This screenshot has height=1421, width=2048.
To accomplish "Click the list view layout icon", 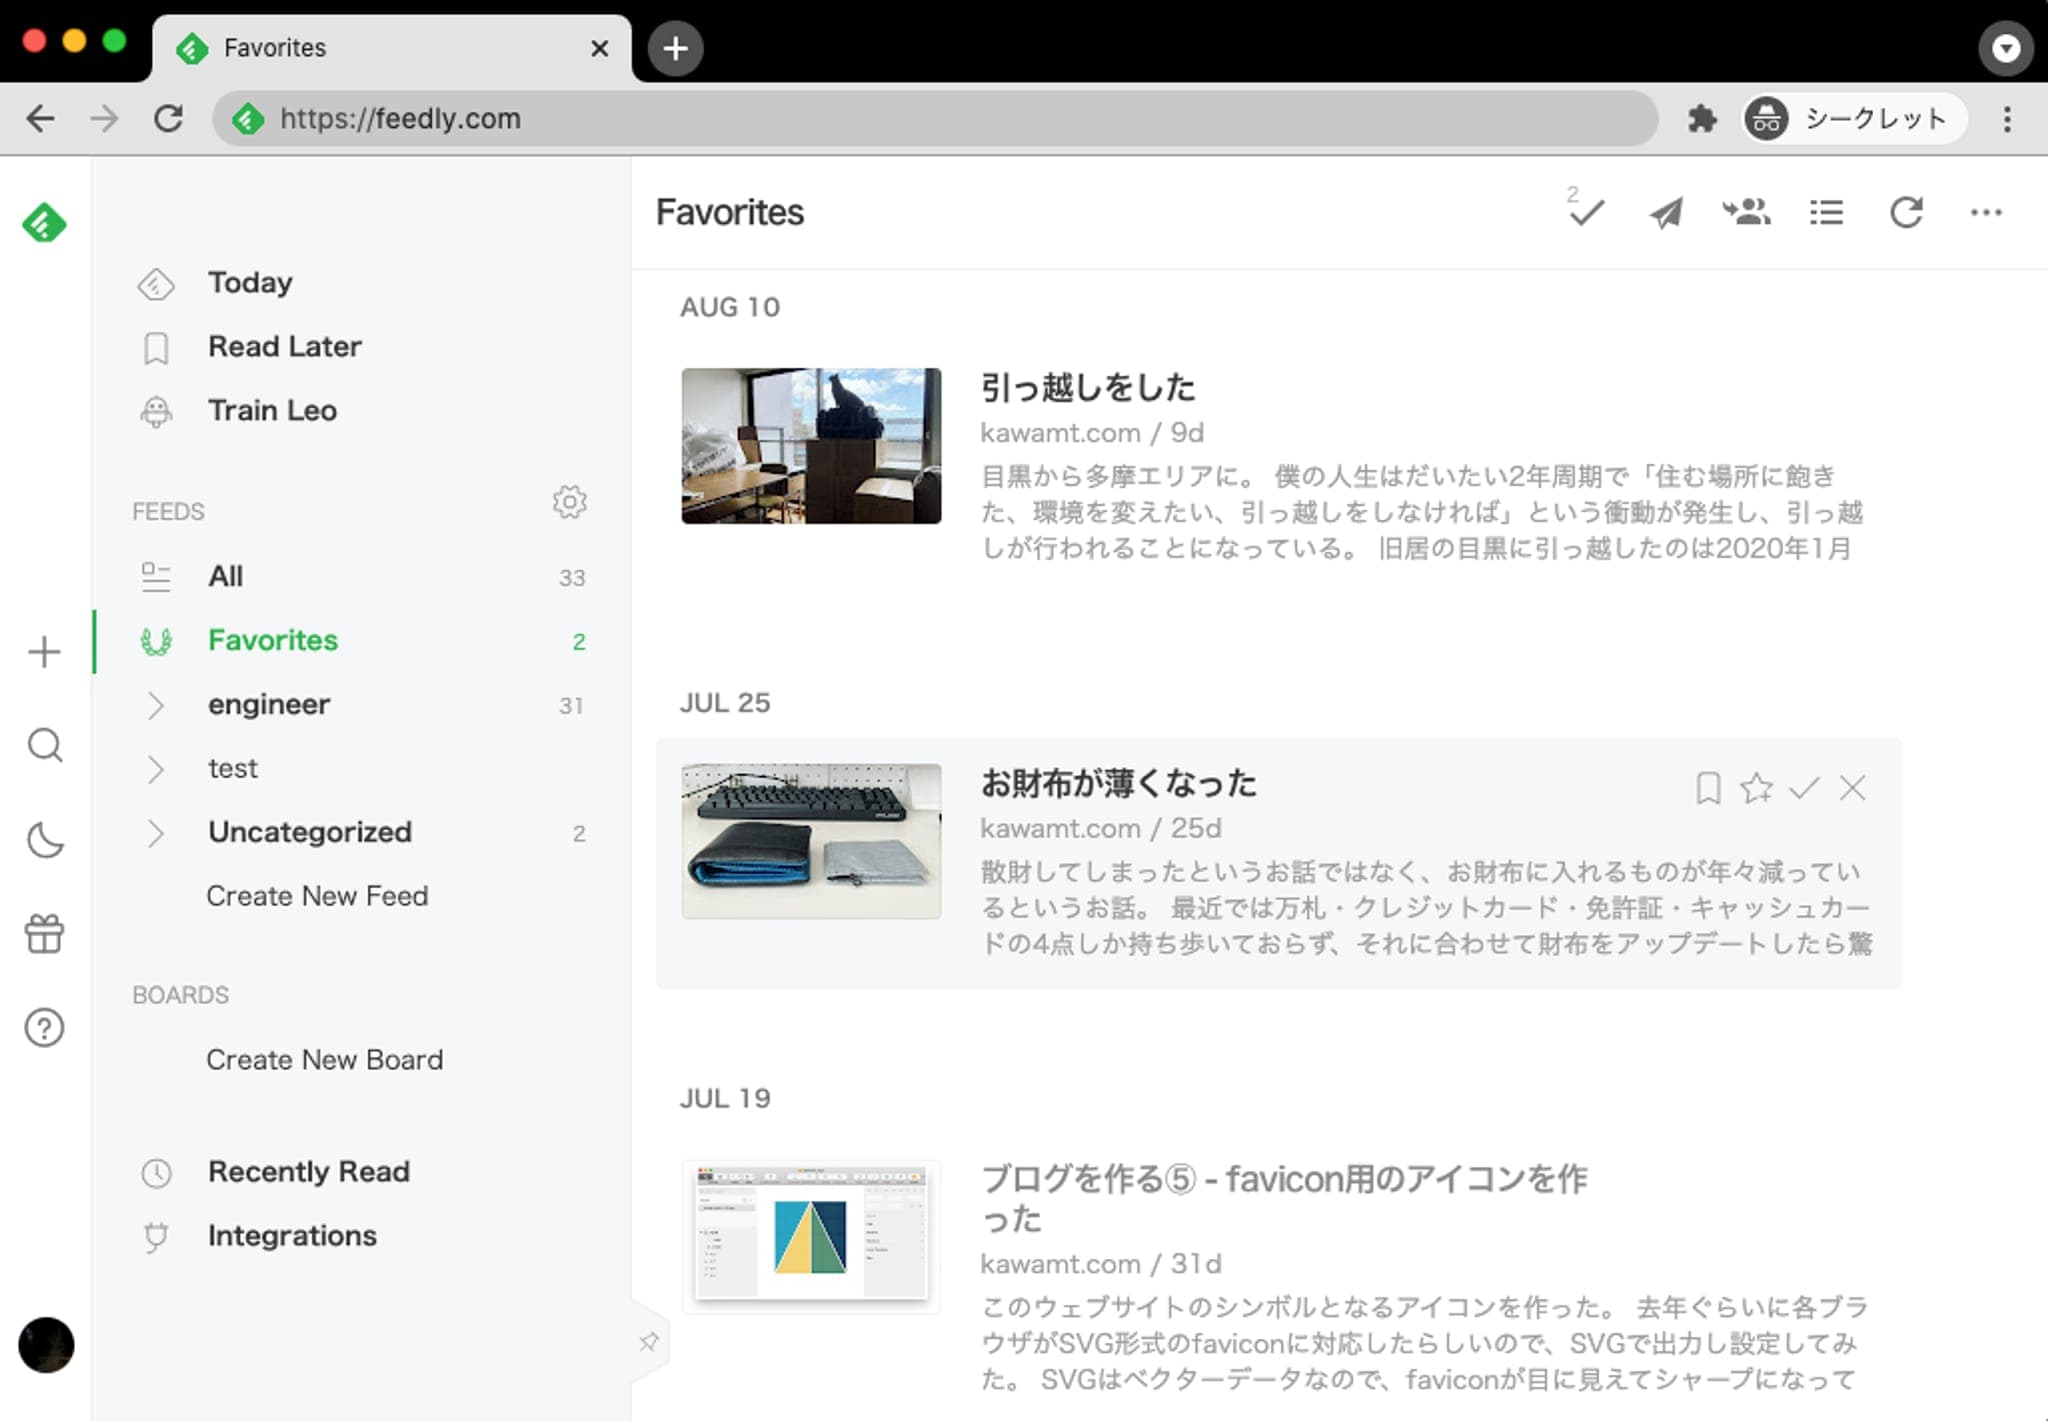I will [1829, 213].
